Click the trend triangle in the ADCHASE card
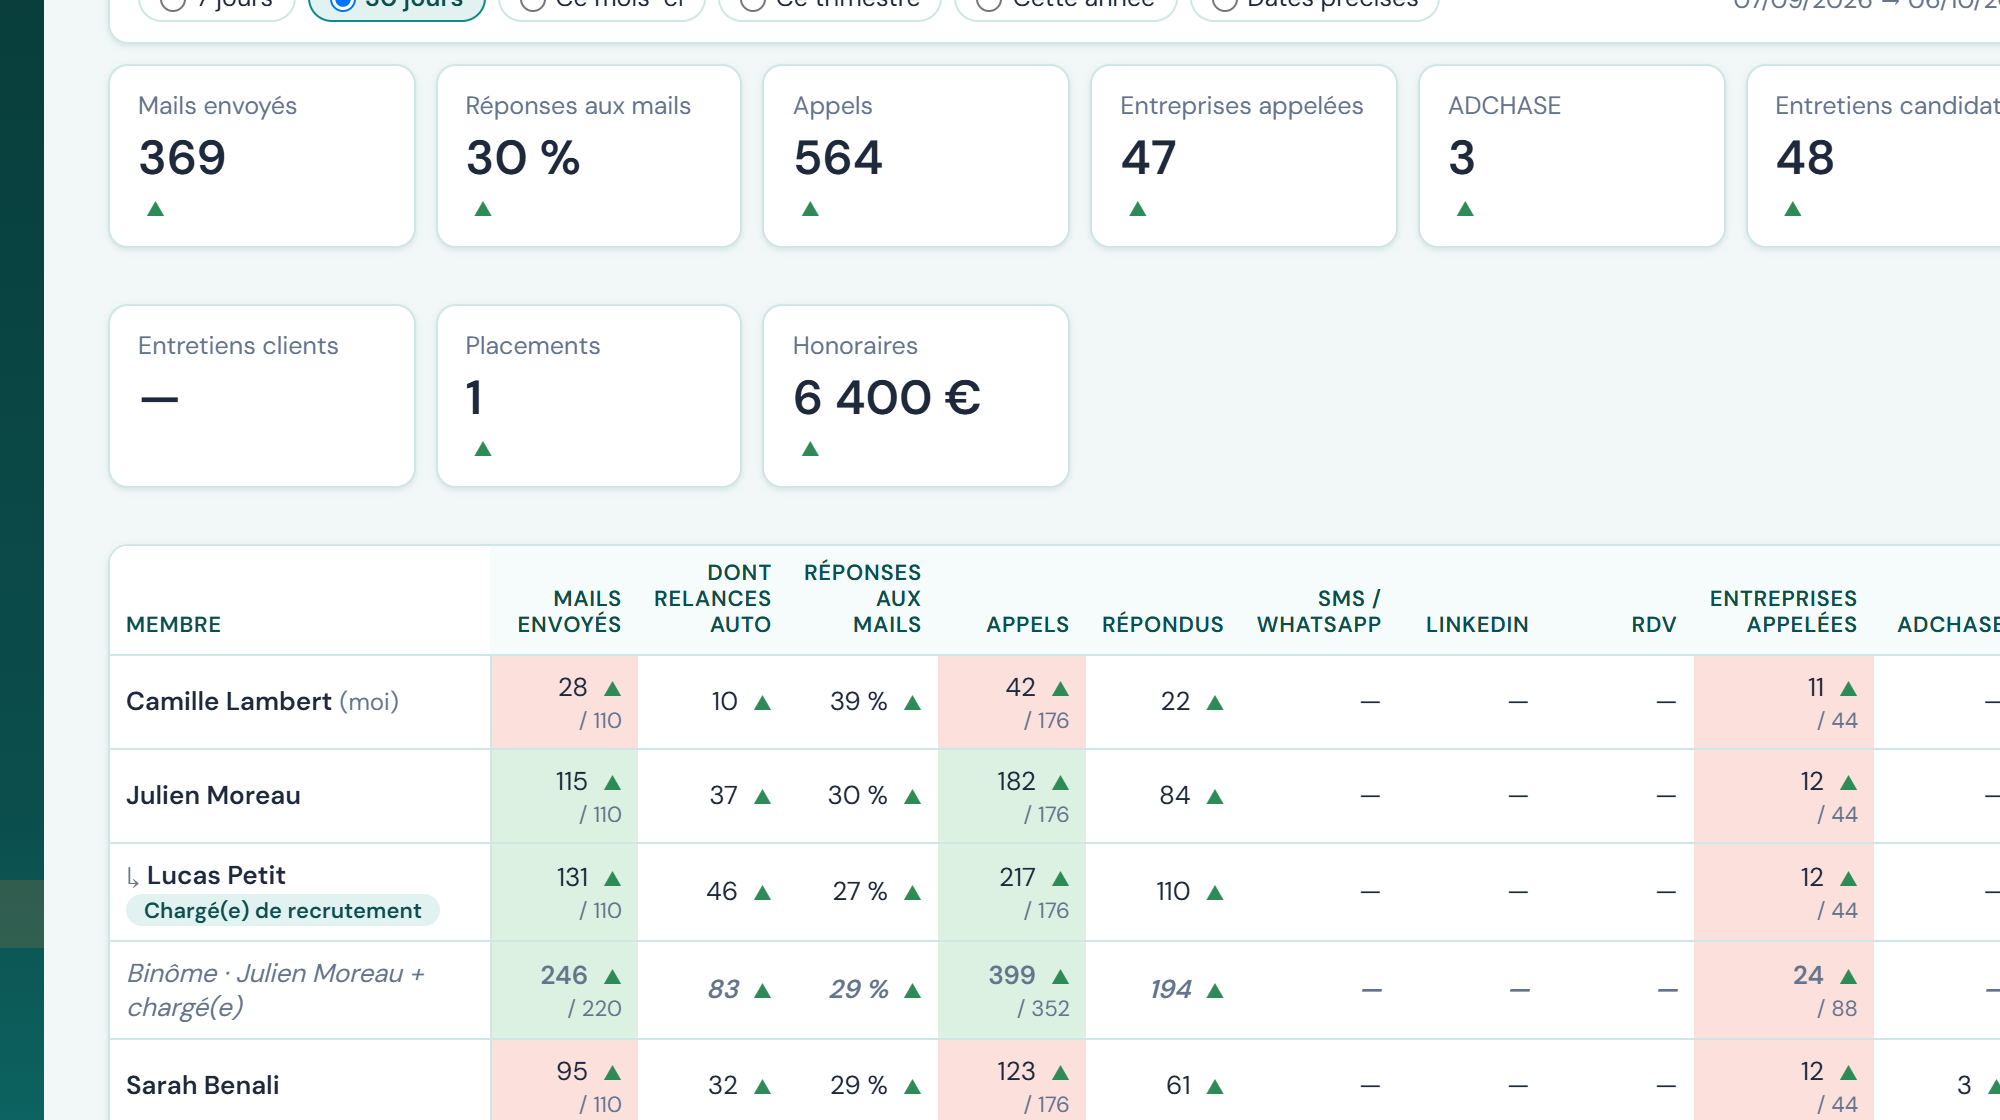2000x1120 pixels. [x=1466, y=209]
